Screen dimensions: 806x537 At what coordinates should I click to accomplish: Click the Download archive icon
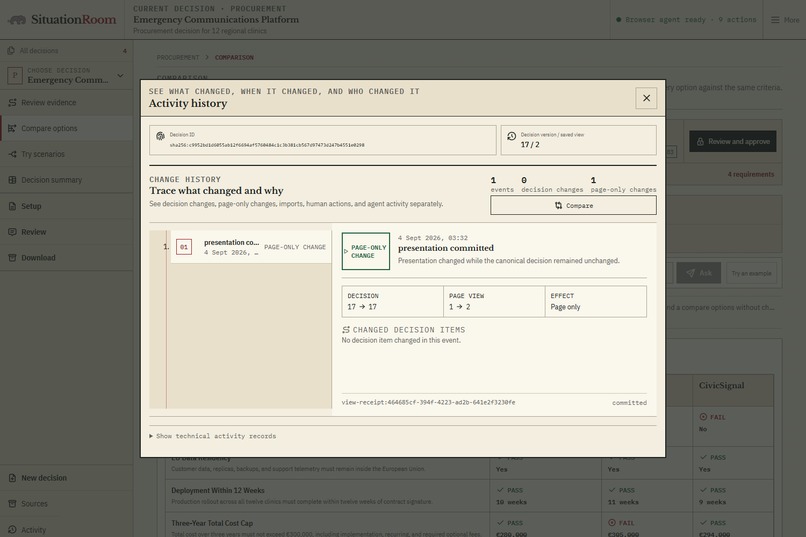coord(12,257)
